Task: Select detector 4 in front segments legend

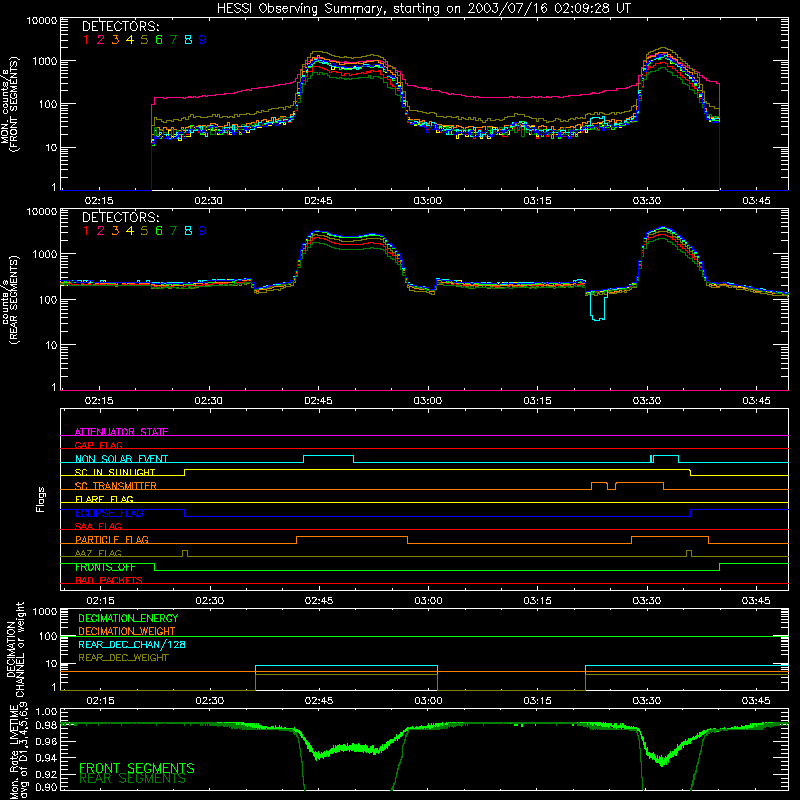Action: [130, 40]
